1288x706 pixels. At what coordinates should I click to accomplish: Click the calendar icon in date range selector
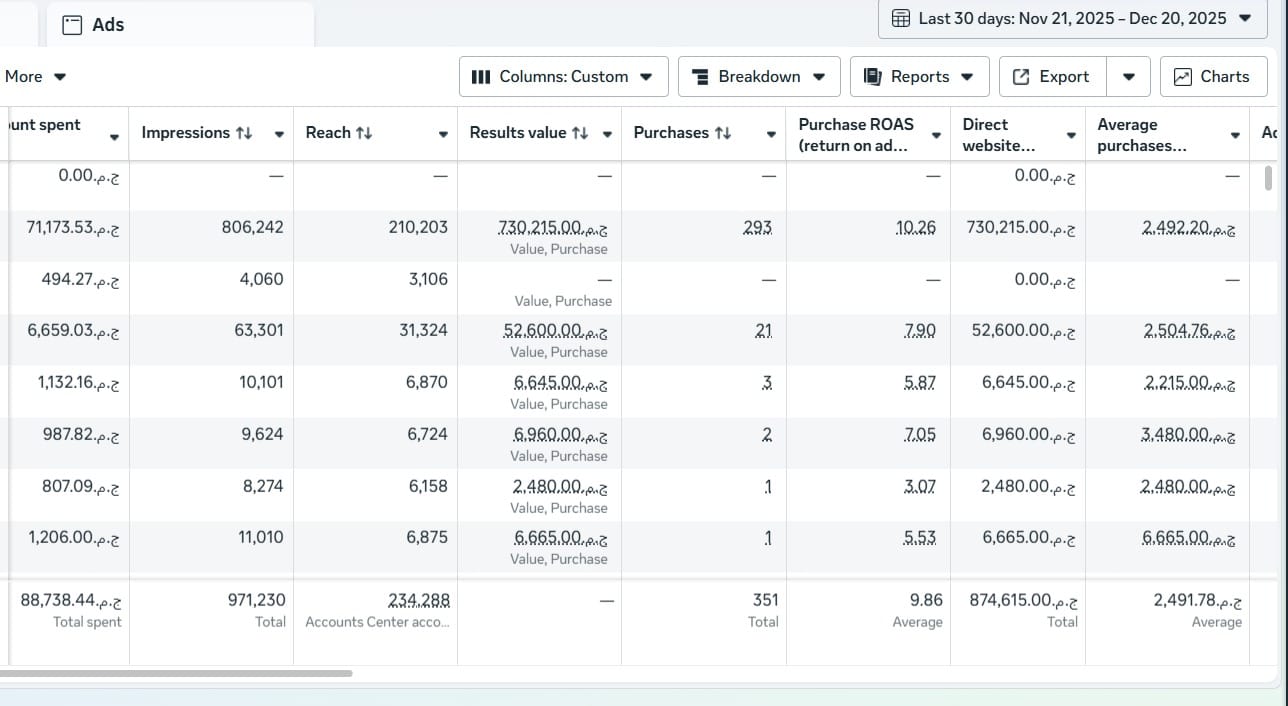pos(900,18)
